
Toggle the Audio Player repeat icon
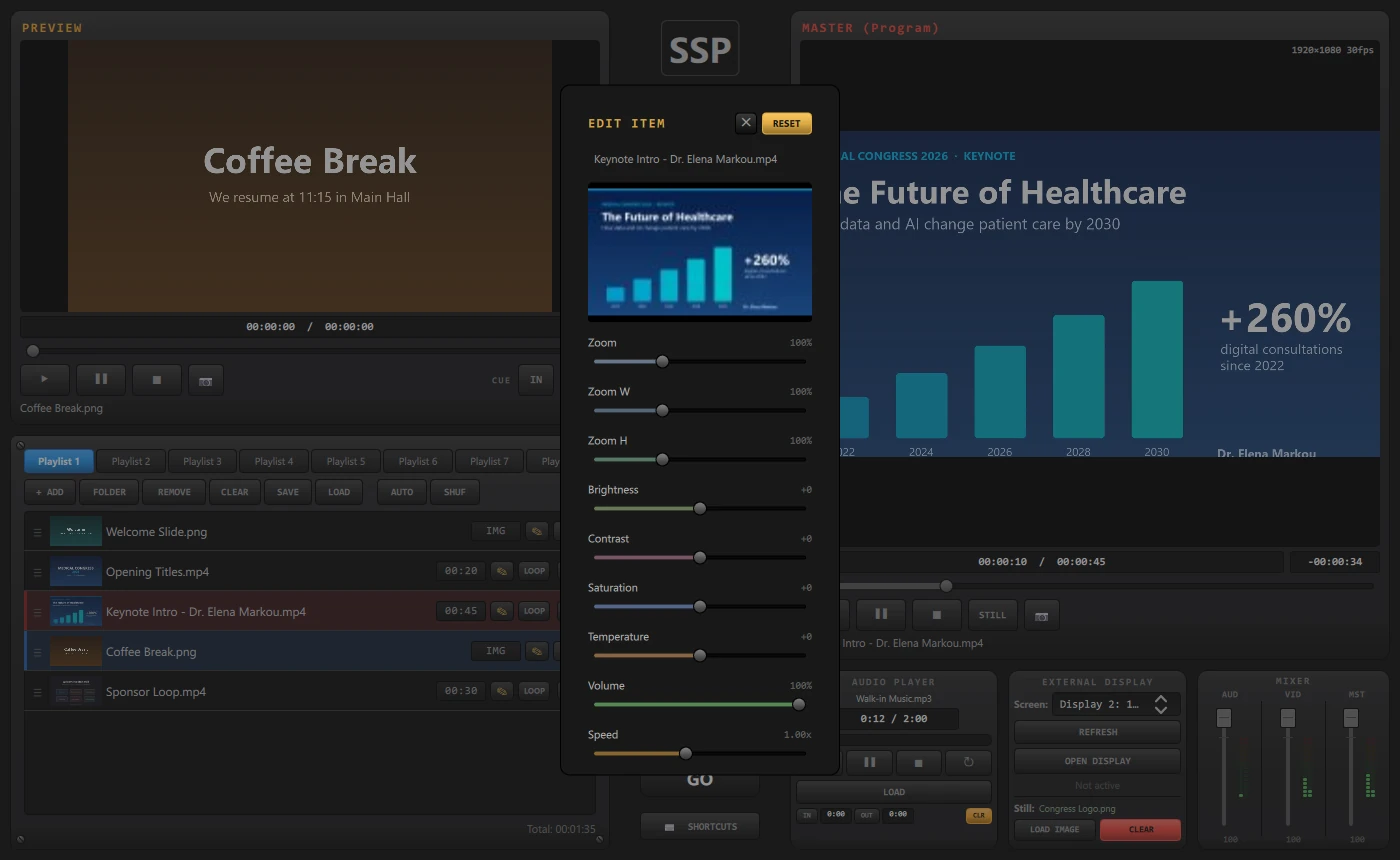coord(968,762)
